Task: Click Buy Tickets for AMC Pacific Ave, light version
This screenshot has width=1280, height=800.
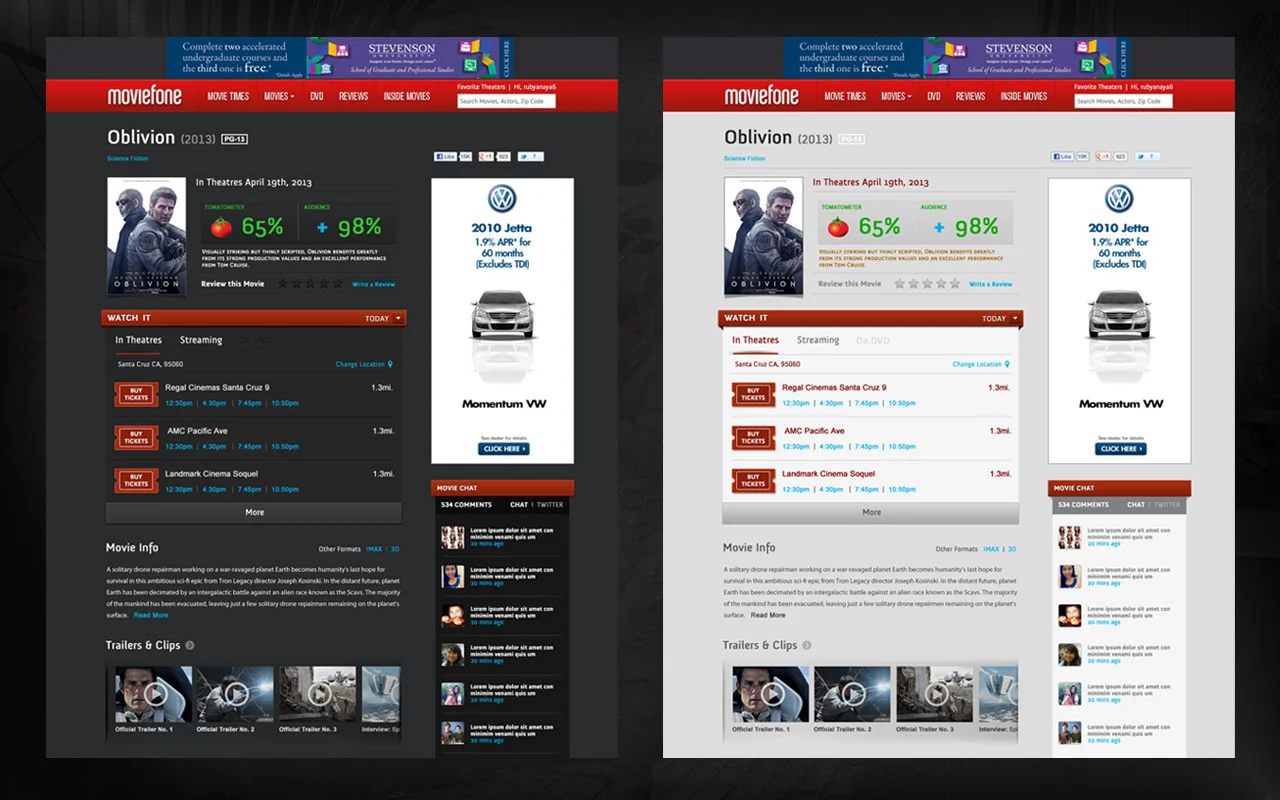Action: click(753, 438)
